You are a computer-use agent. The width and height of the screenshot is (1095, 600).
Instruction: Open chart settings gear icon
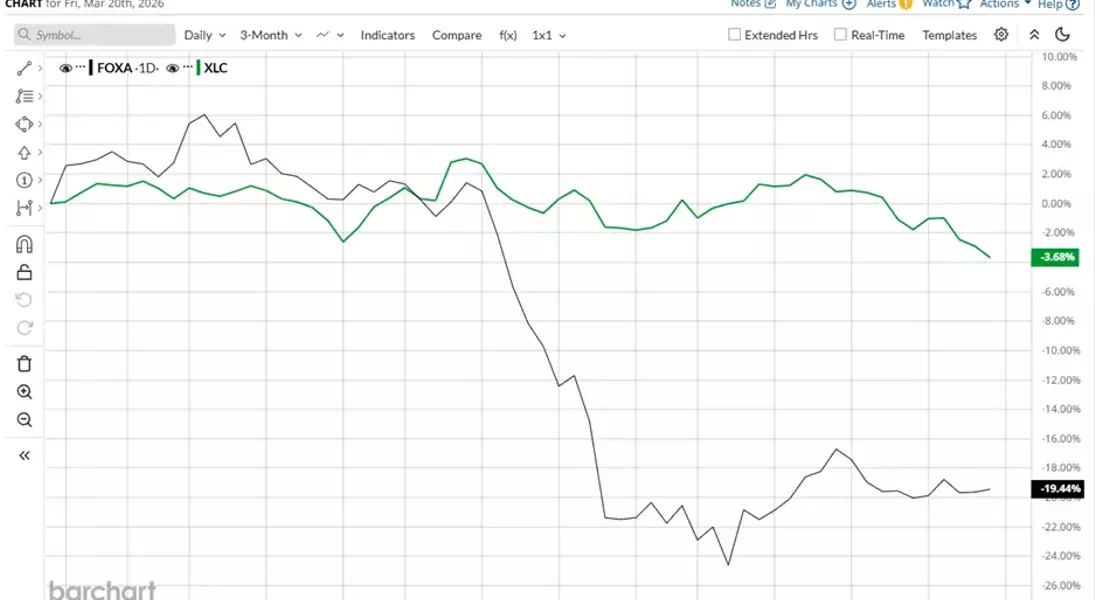point(1001,35)
